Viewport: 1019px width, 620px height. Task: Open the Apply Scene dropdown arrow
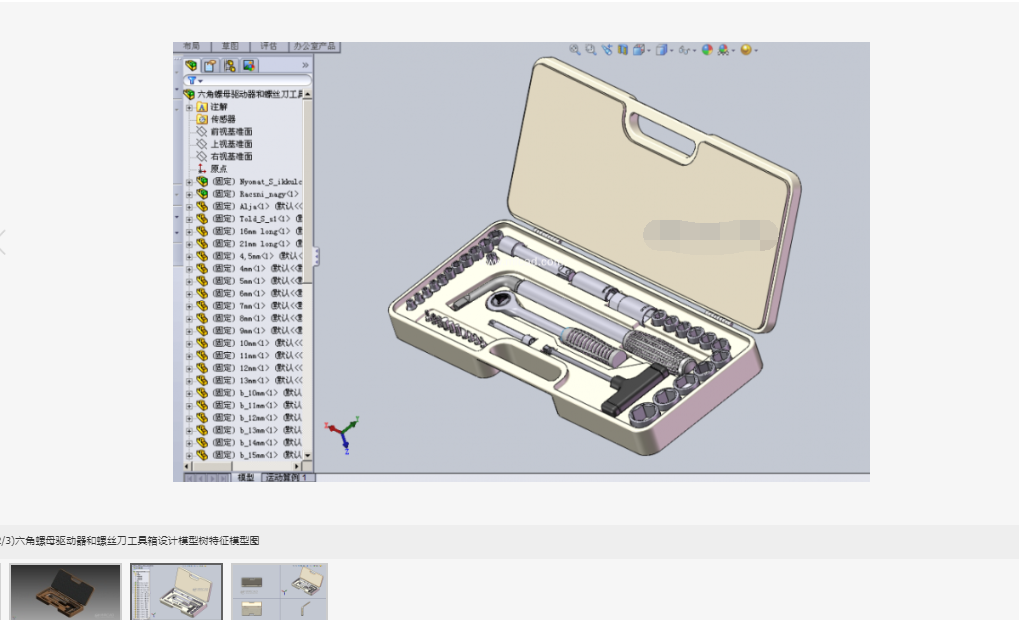pyautogui.click(x=734, y=51)
